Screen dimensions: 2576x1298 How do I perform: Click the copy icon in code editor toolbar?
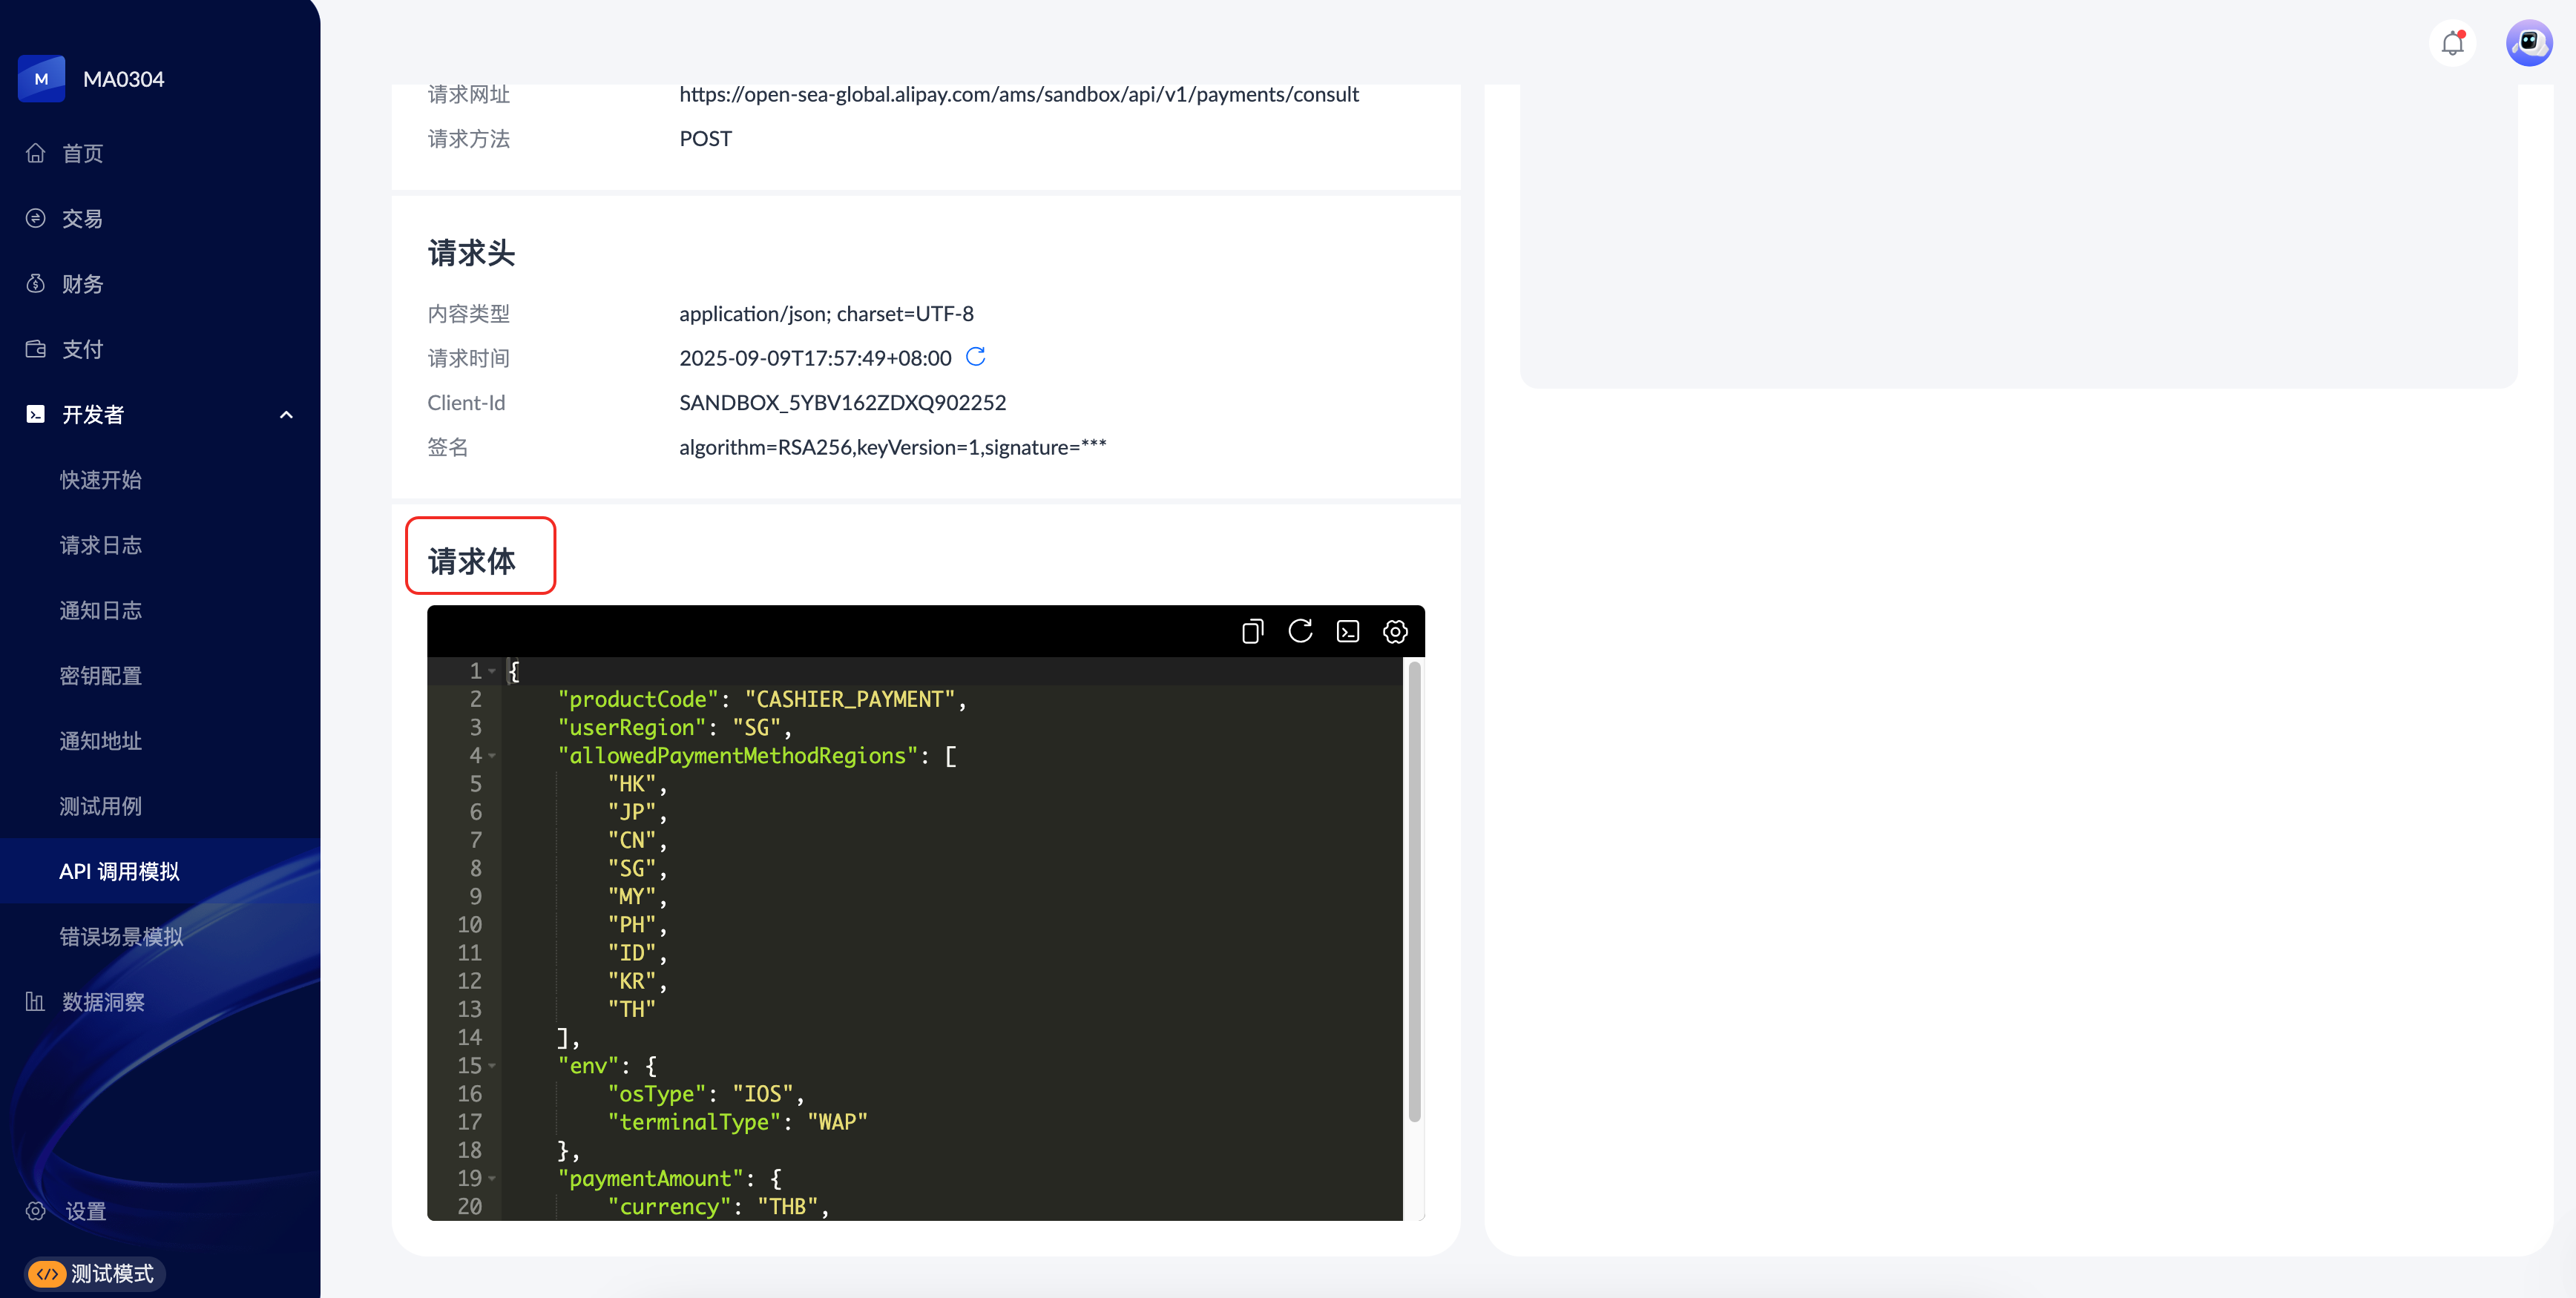tap(1252, 631)
